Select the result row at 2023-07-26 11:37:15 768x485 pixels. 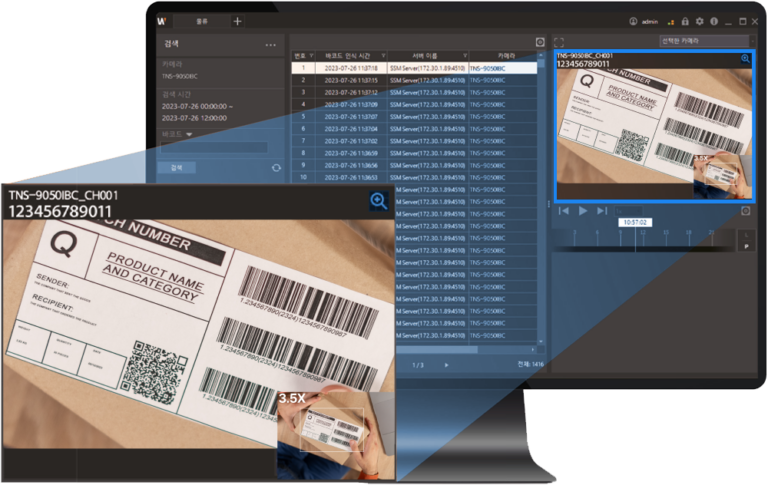[x=414, y=80]
